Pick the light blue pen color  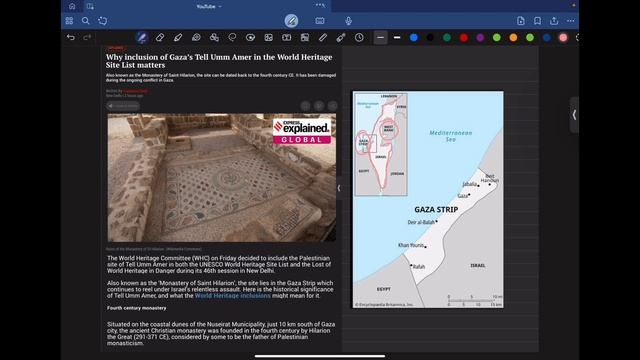(x=414, y=38)
